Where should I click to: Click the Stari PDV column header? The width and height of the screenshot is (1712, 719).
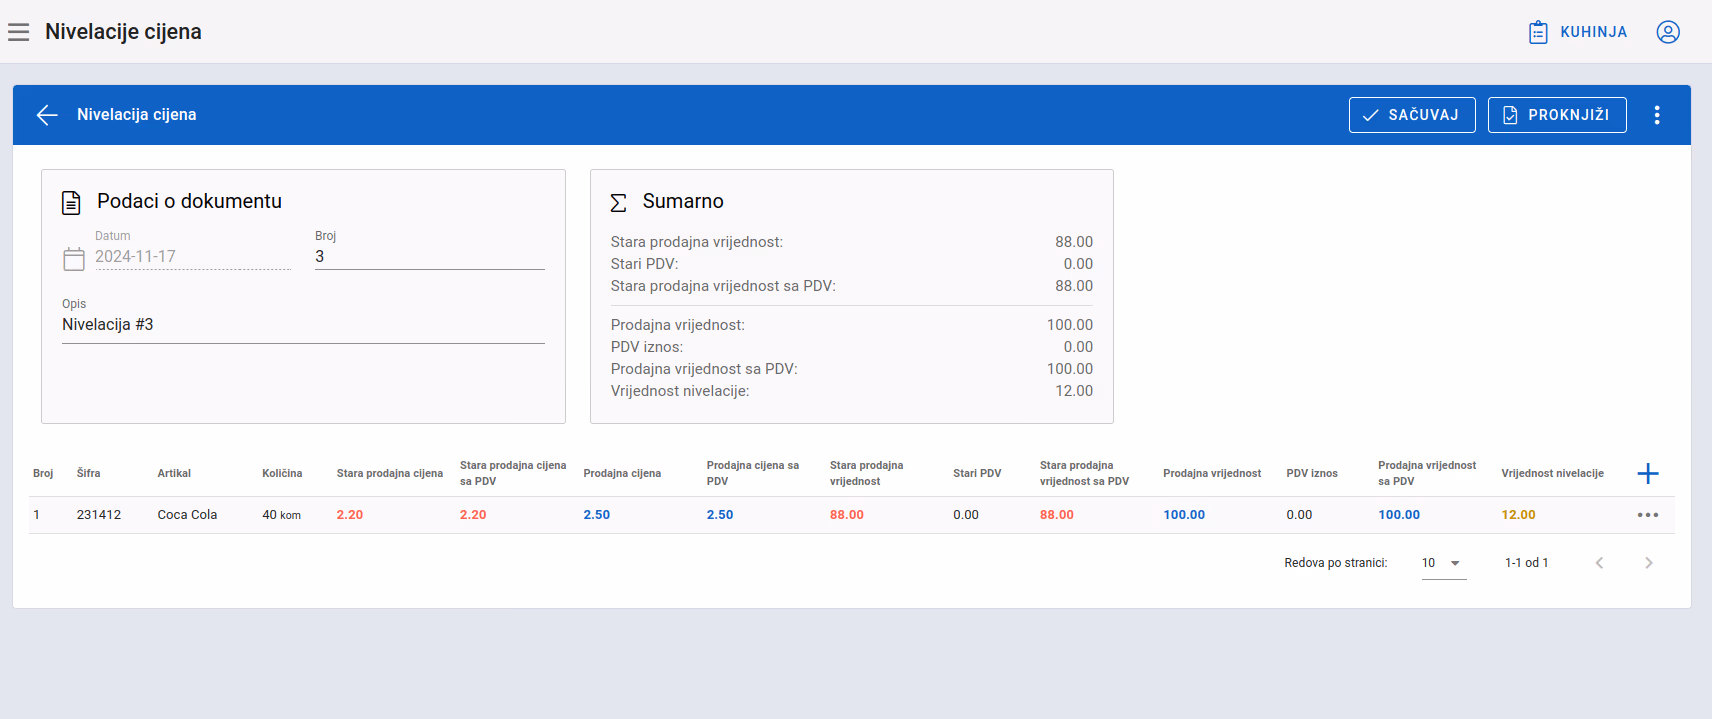click(977, 473)
